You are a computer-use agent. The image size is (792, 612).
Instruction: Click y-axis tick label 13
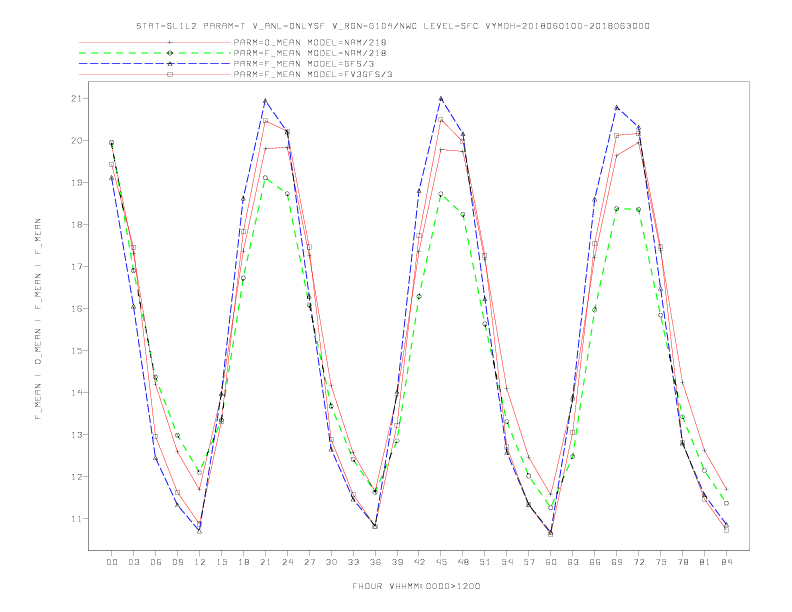point(77,434)
